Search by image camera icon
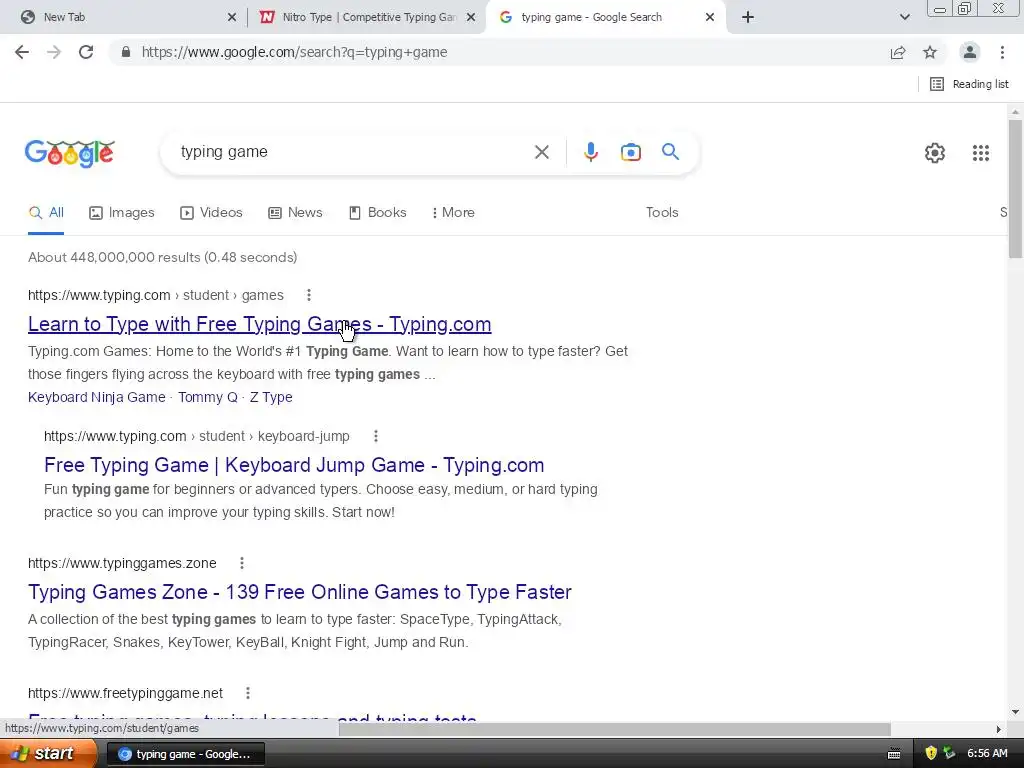Screen dimensions: 1024x768 pos(630,152)
